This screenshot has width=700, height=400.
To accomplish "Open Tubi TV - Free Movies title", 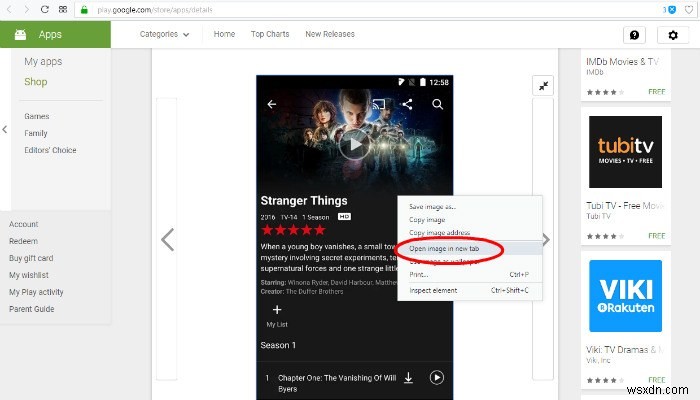I will (625, 206).
